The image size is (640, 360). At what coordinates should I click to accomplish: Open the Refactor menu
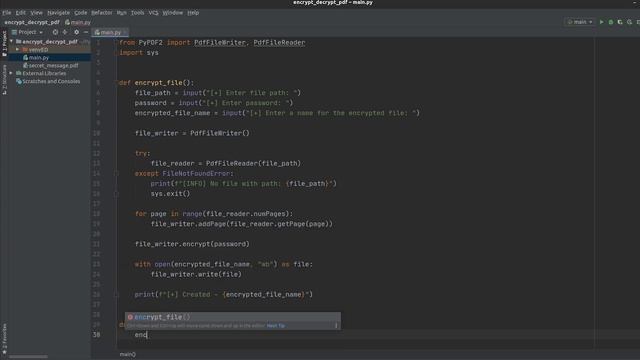click(x=102, y=13)
